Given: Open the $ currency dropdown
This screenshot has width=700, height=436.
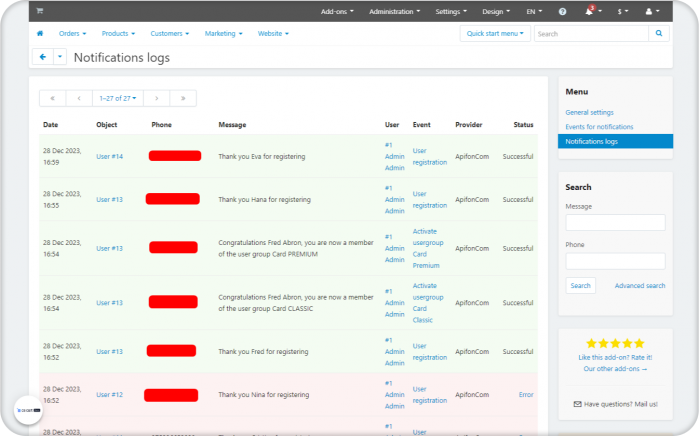Looking at the screenshot, I should click(623, 12).
